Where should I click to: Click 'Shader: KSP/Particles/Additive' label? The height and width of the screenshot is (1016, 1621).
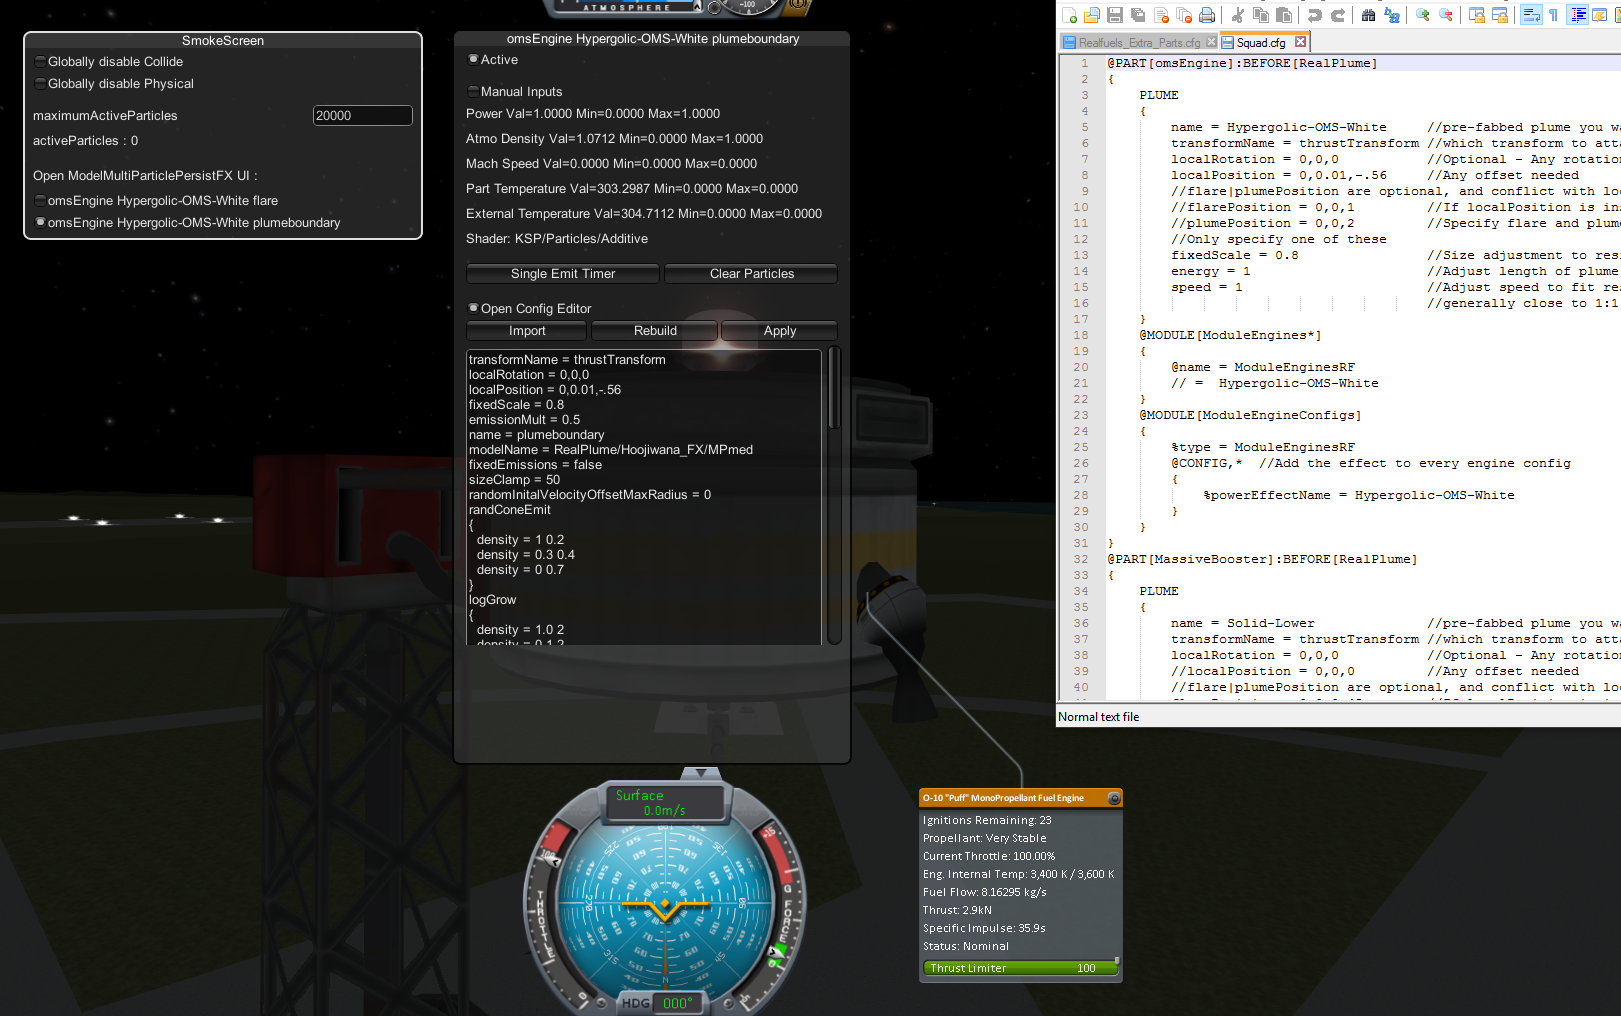(x=557, y=239)
